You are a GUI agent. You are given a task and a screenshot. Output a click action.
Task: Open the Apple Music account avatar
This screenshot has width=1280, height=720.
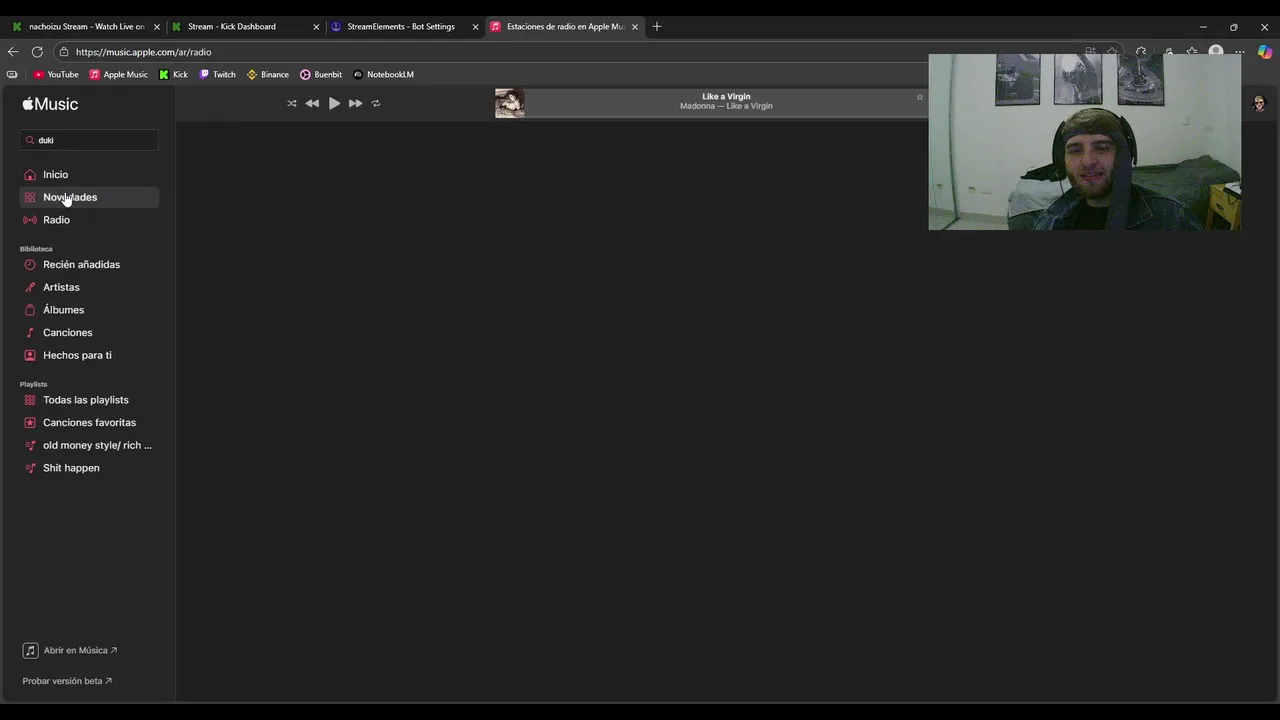[x=1259, y=103]
